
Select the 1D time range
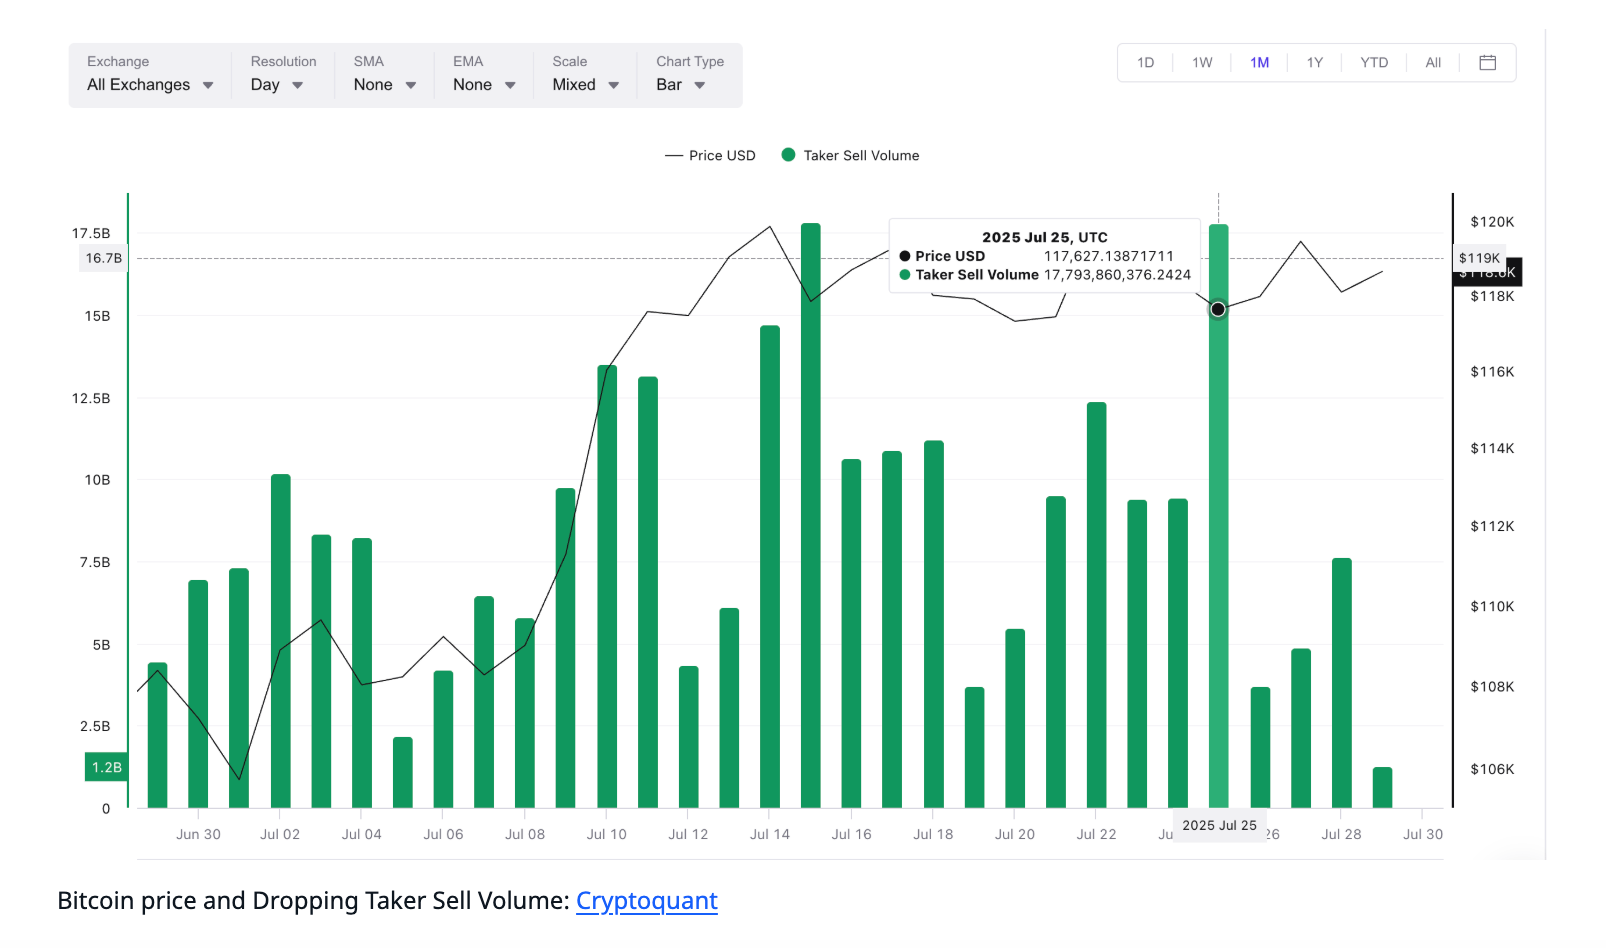coord(1145,63)
